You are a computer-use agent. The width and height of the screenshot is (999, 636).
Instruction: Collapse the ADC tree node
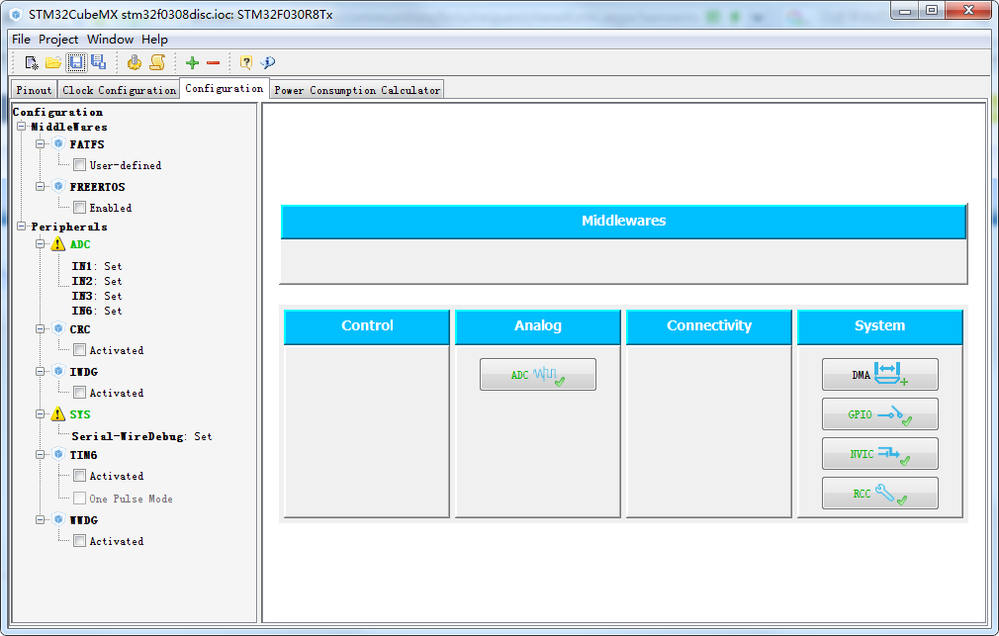tap(40, 244)
